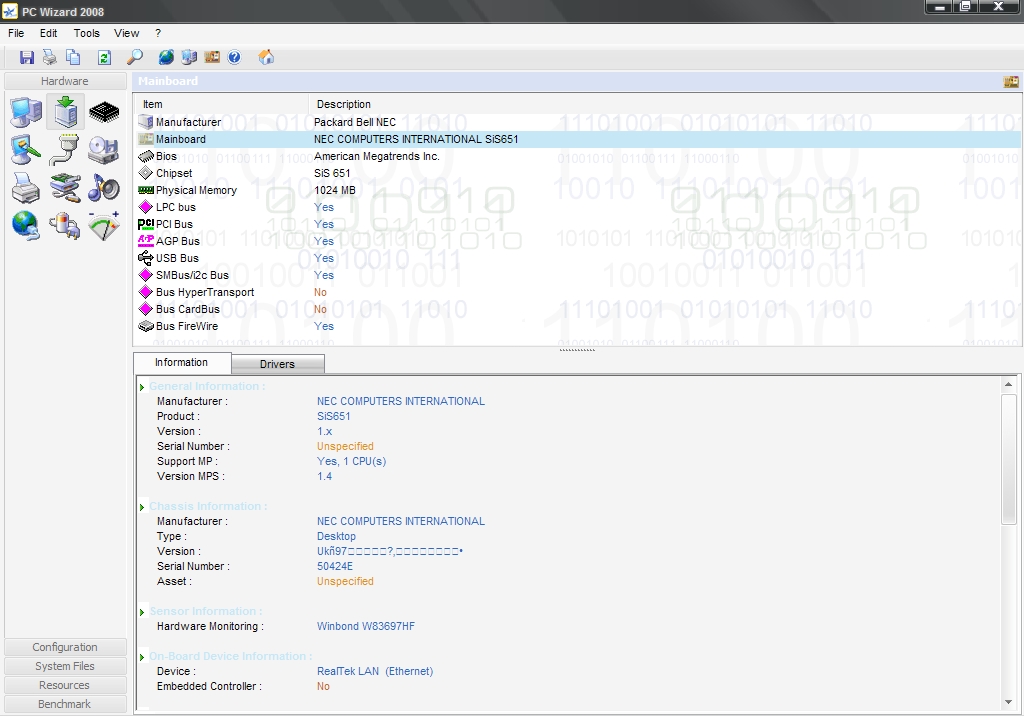The height and width of the screenshot is (716, 1024).
Task: Switch to the Drivers tab
Action: pyautogui.click(x=278, y=364)
